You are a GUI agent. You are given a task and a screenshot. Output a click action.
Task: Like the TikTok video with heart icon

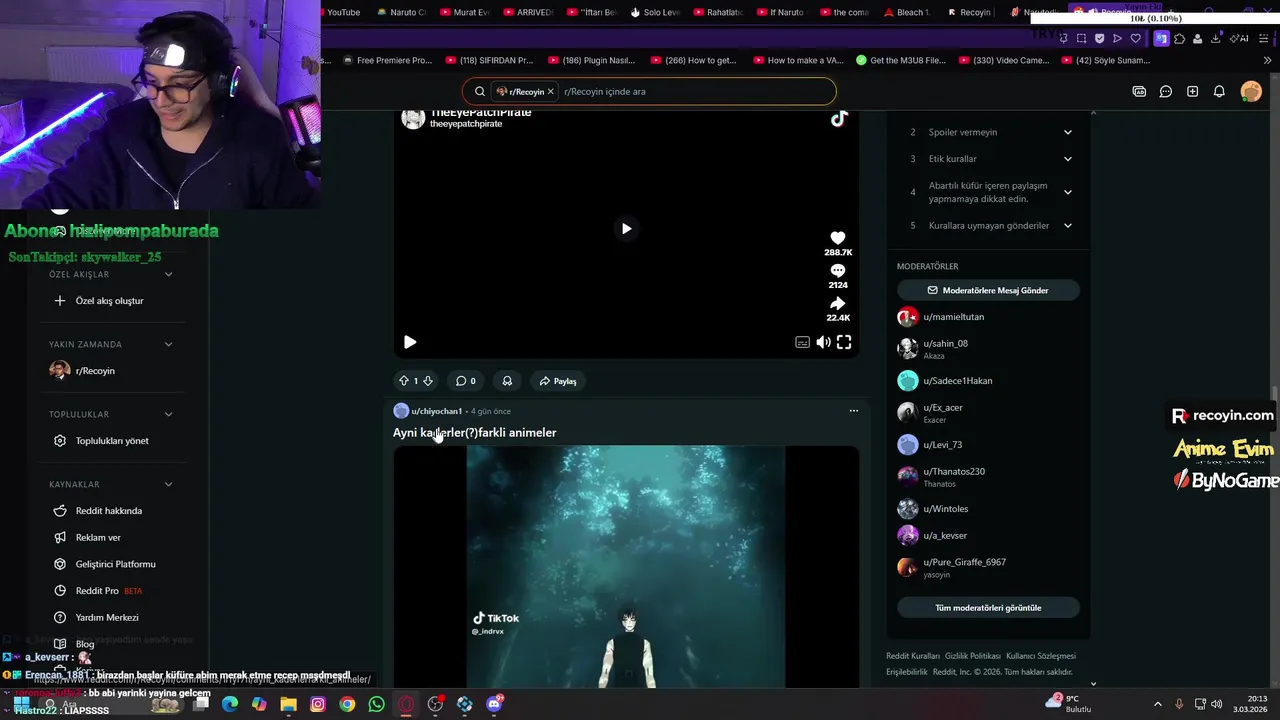click(x=838, y=238)
